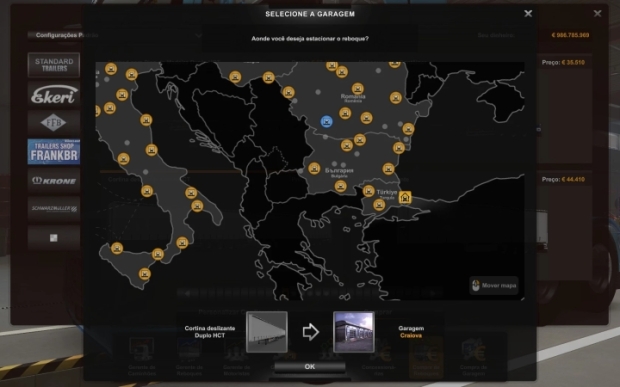Screen dimensions: 620x387
Task: Click the small white square tile under Schwarzmüller
Action: coord(54,238)
